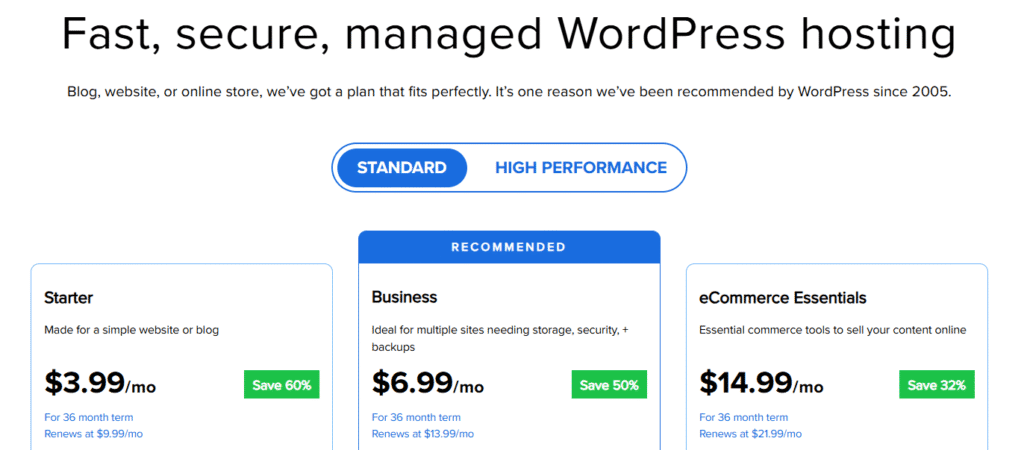Select the STANDARD hosting toggle
1024x450 pixels.
[x=401, y=168]
